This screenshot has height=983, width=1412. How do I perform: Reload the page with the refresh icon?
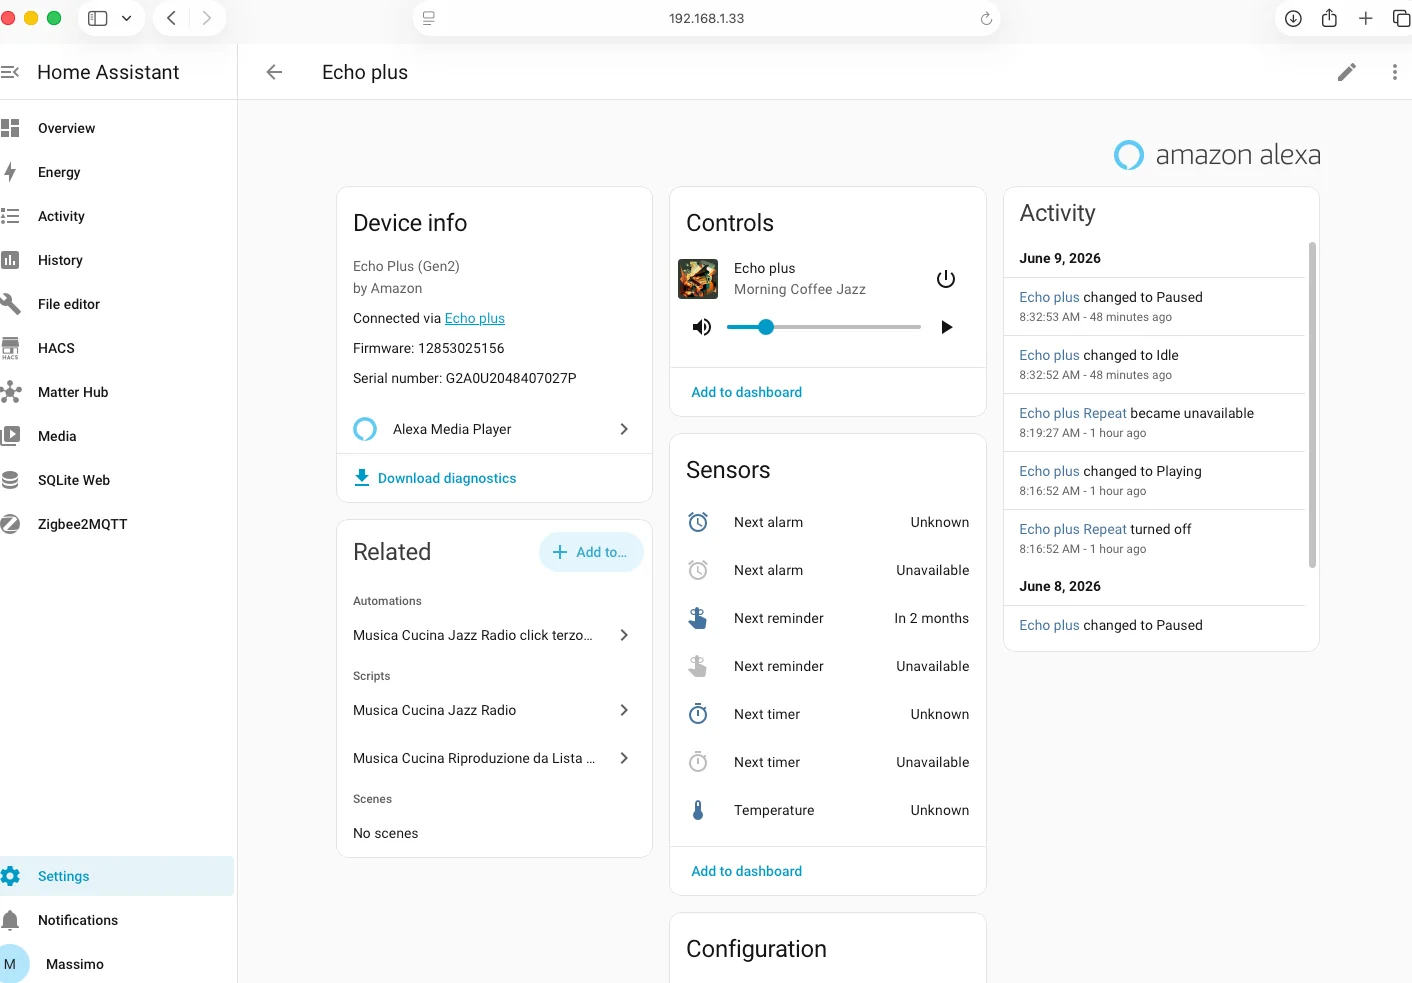[986, 18]
